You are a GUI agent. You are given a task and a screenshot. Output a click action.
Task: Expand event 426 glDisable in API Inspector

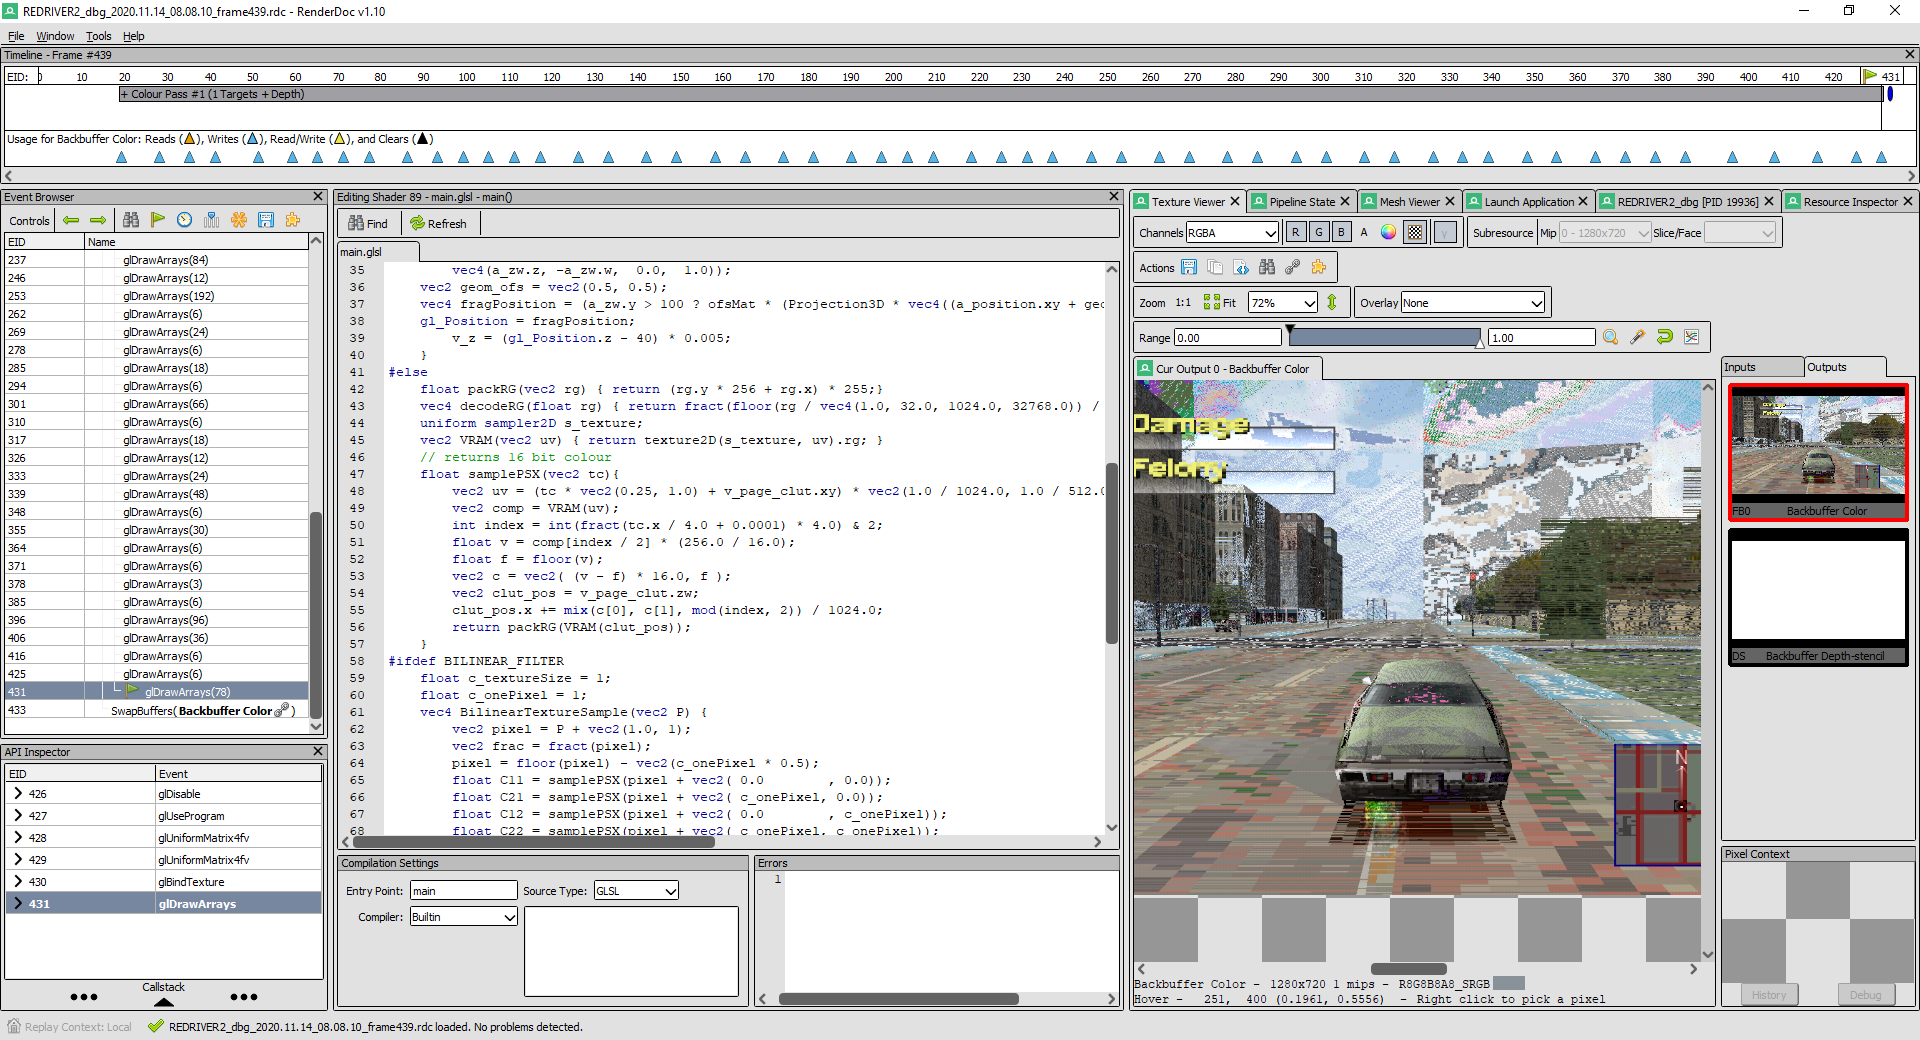click(18, 794)
